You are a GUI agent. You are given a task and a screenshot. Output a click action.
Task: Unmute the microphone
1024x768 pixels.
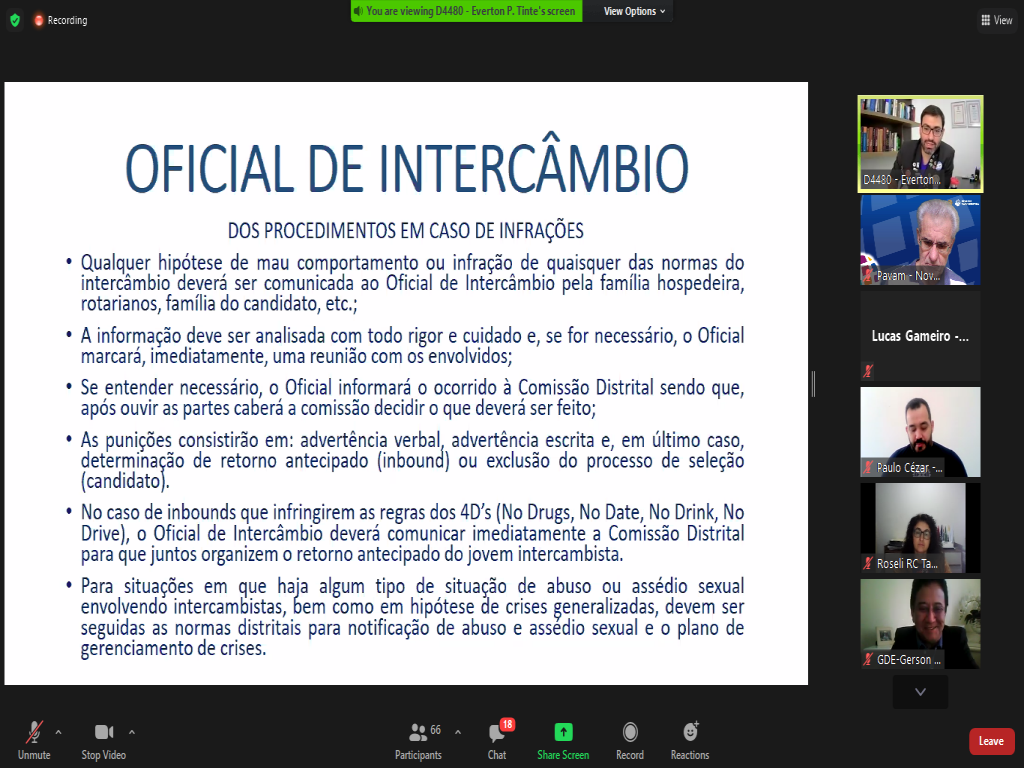pos(34,740)
